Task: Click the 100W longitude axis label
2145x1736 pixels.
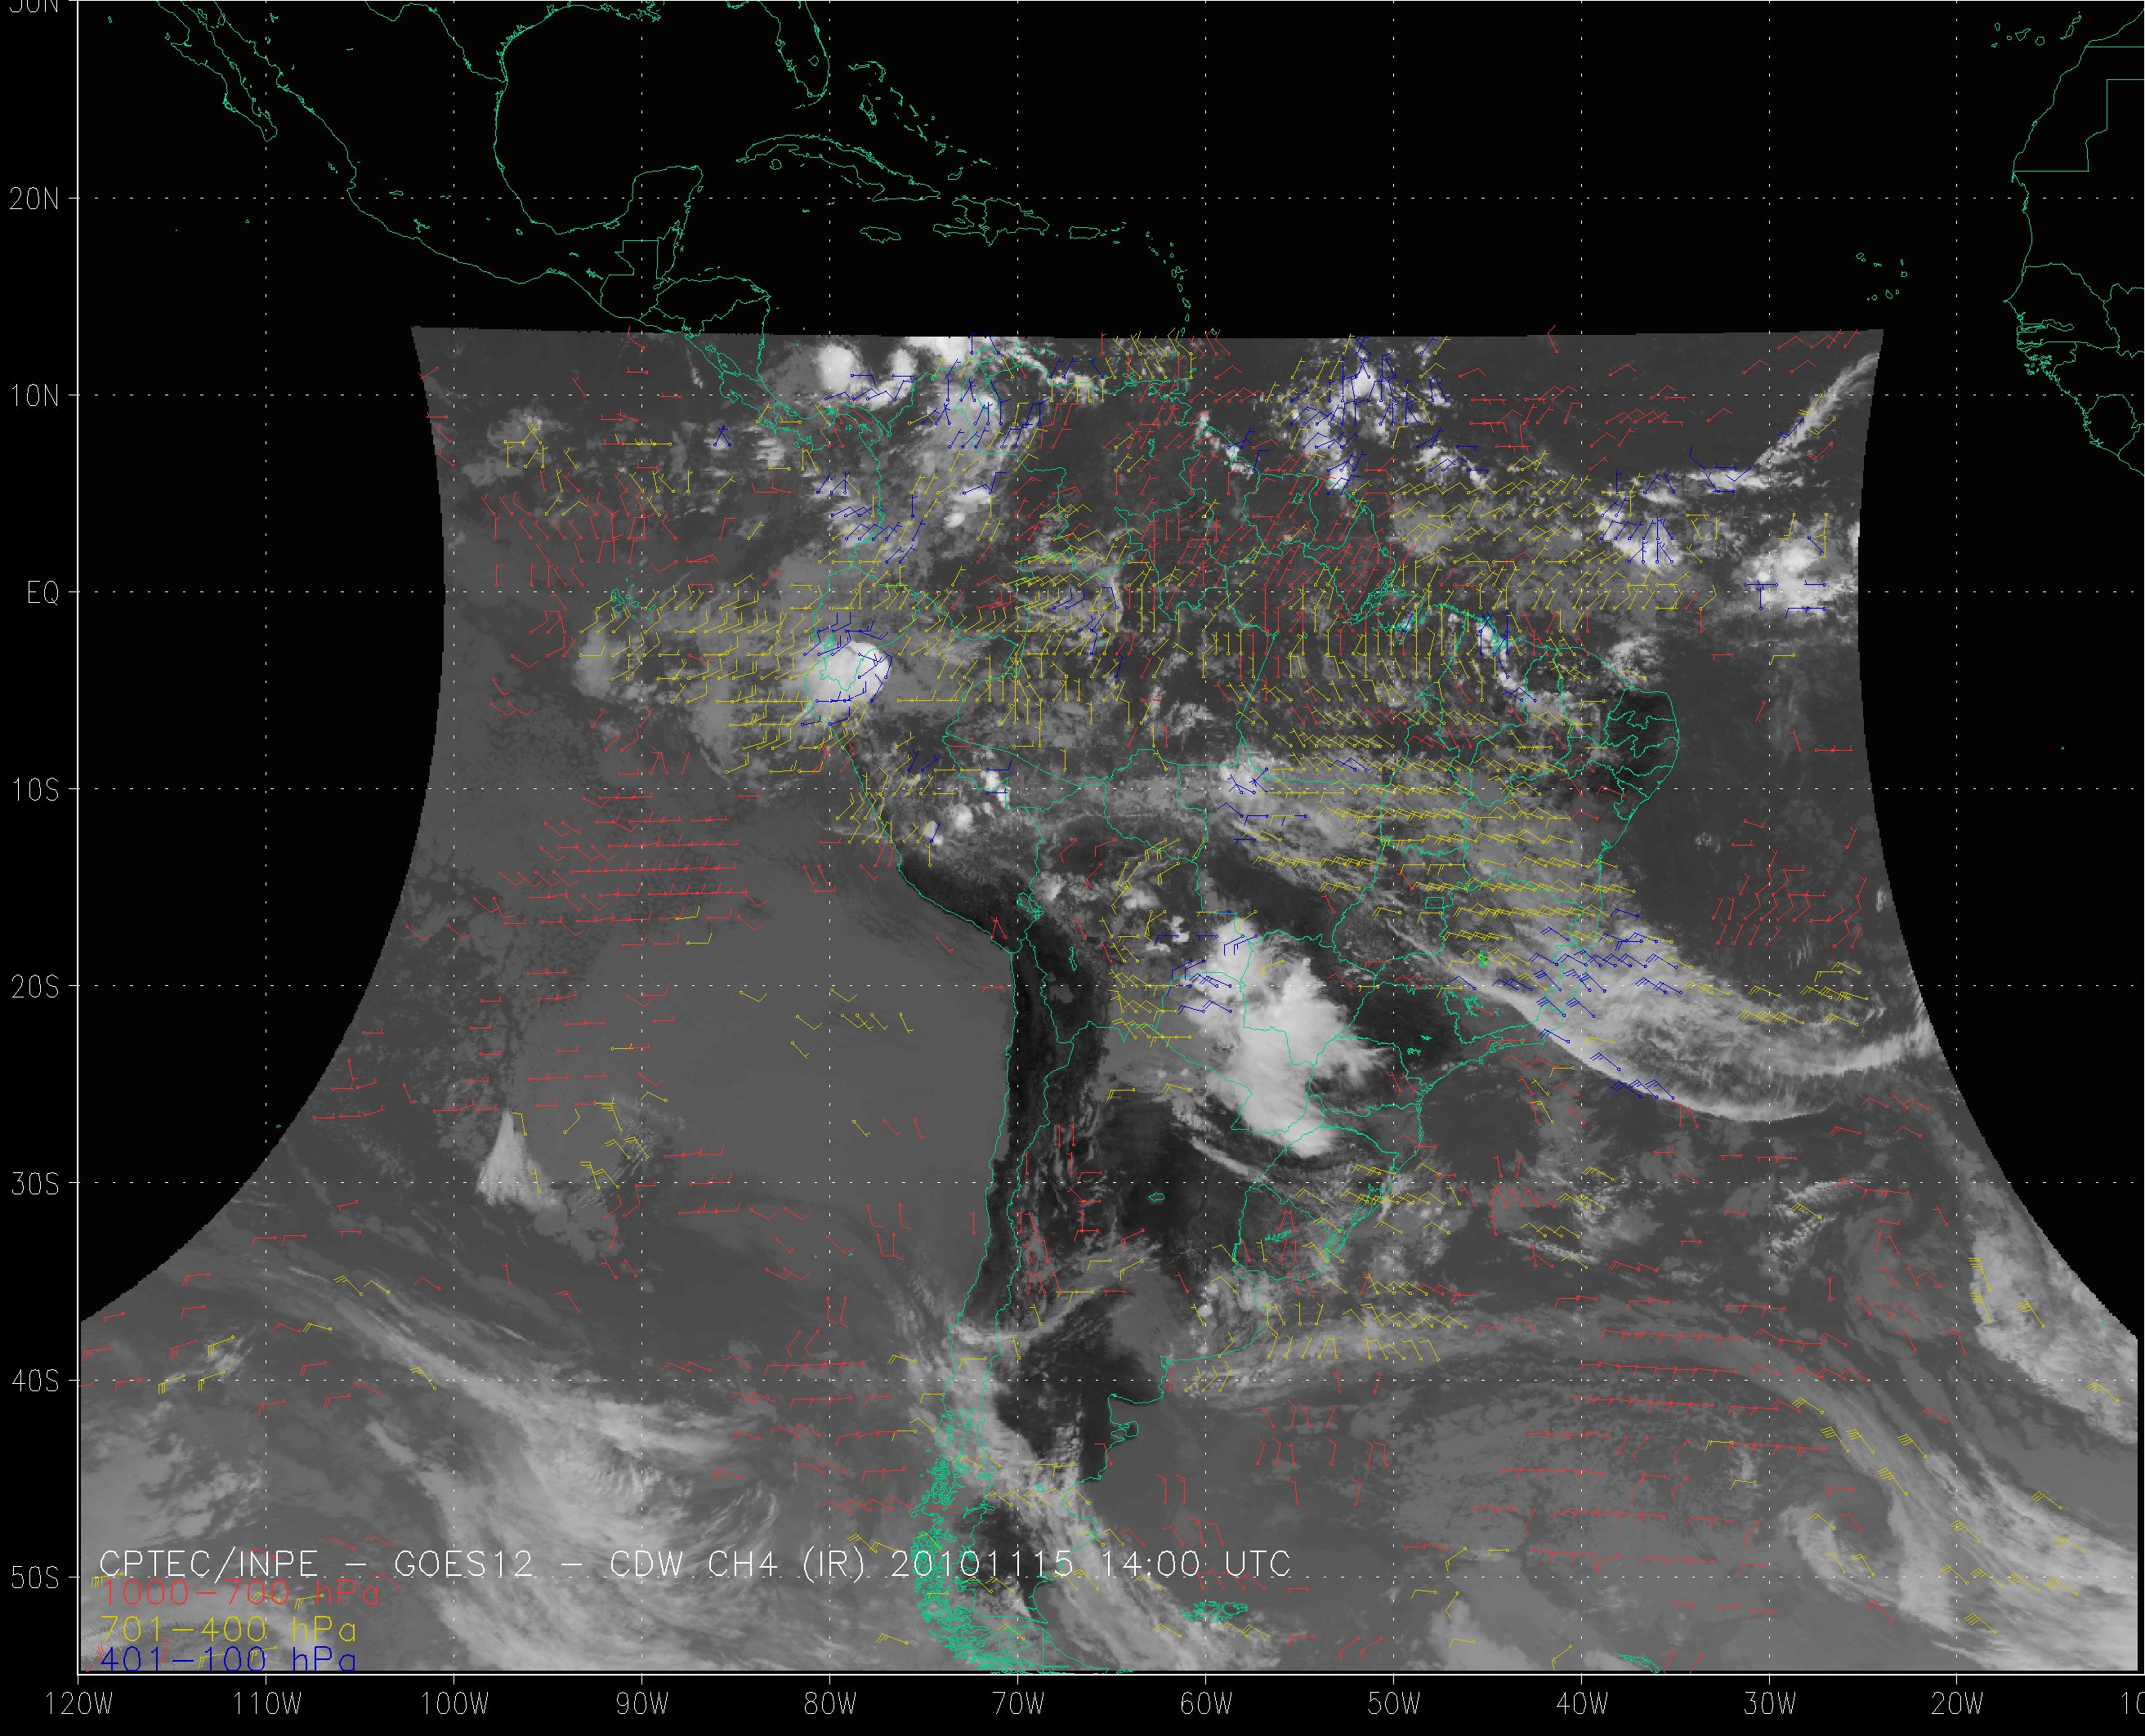Action: (x=455, y=1704)
